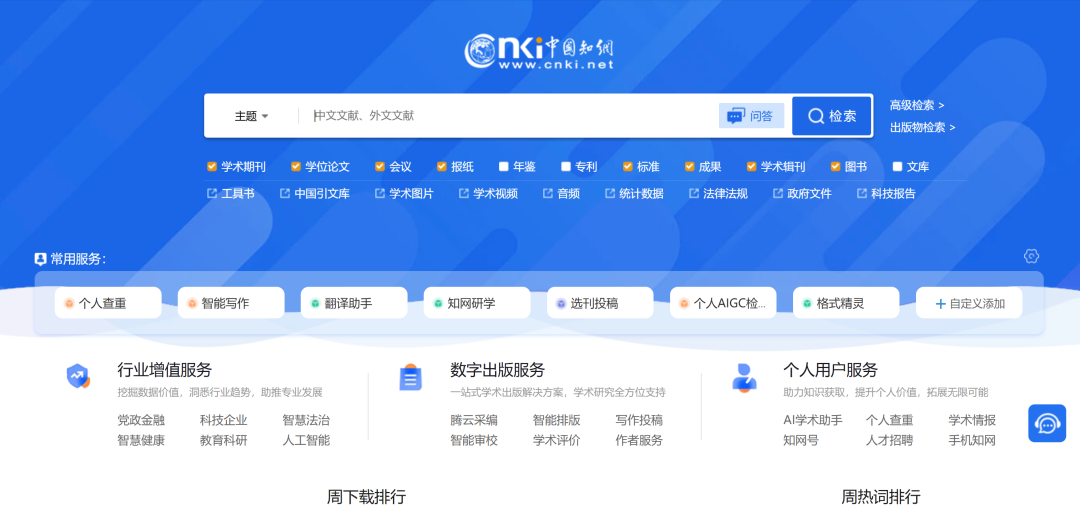Open the 学术评价 link
This screenshot has height=516, width=1080.
(x=557, y=440)
